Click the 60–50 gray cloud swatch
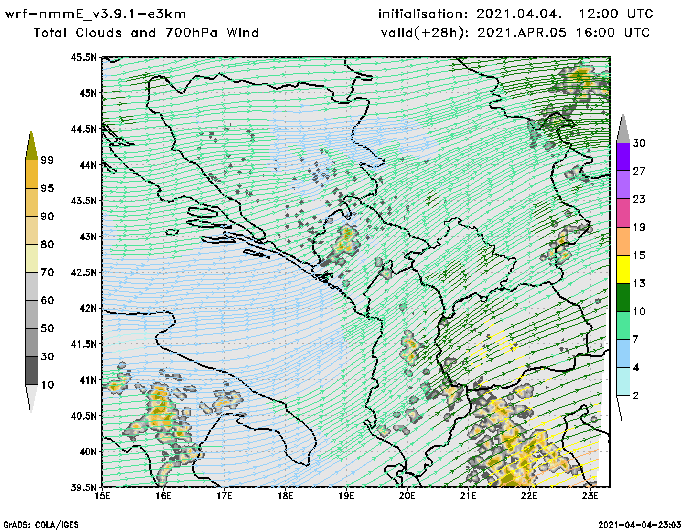700x530 pixels. coord(32,315)
